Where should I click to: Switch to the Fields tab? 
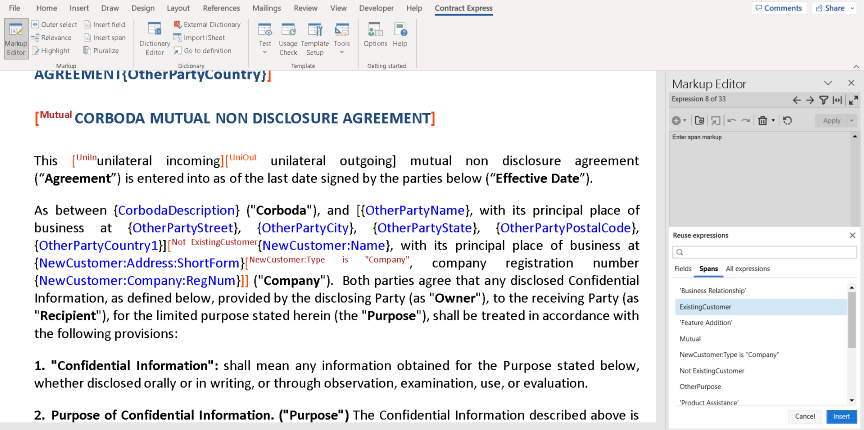click(683, 269)
